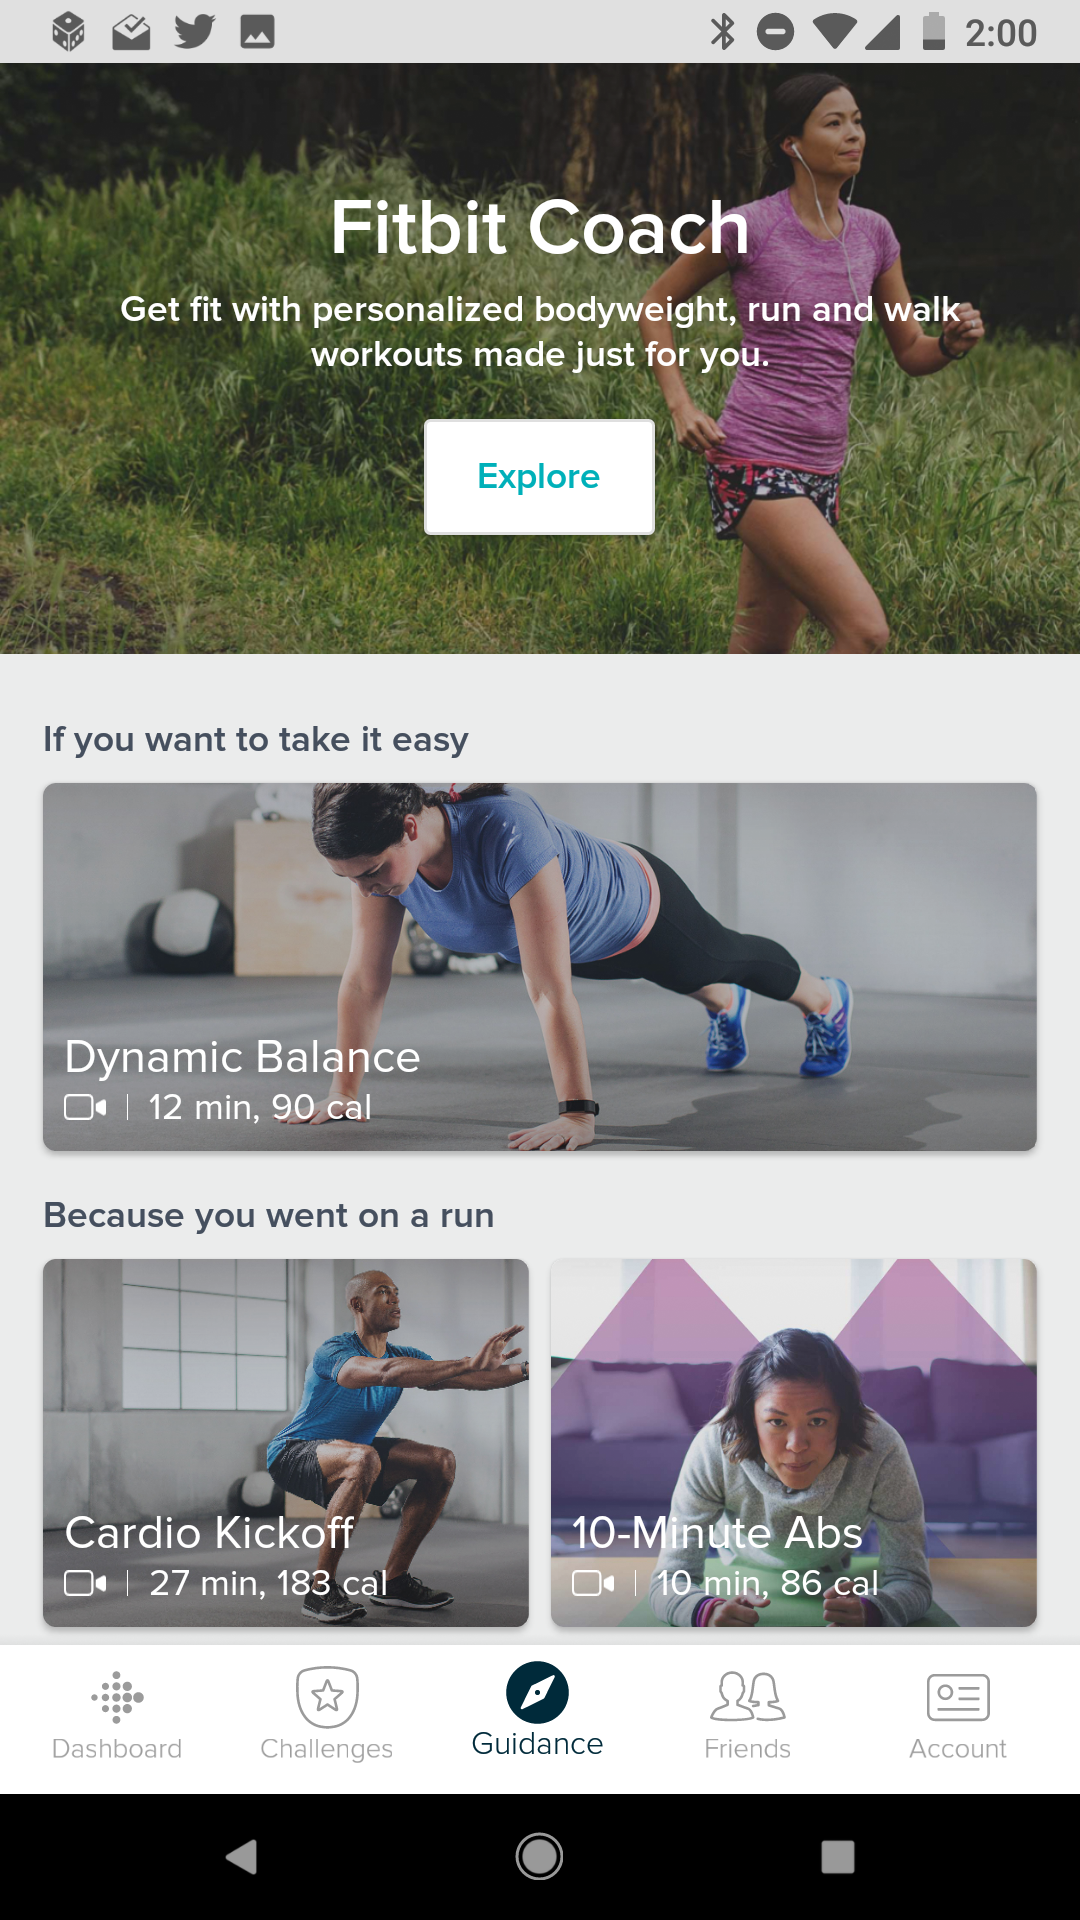Open the 10-Minute Abs workout

[794, 1443]
